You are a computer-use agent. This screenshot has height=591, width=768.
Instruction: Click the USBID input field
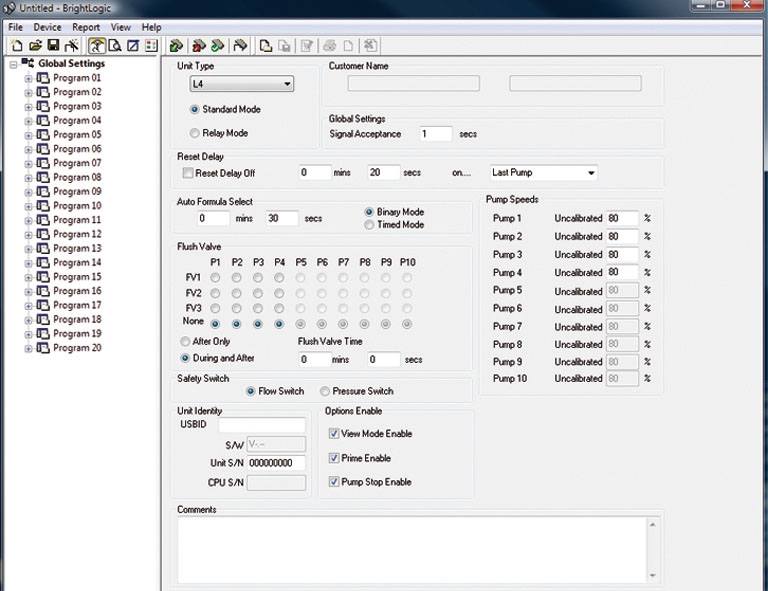coord(262,425)
